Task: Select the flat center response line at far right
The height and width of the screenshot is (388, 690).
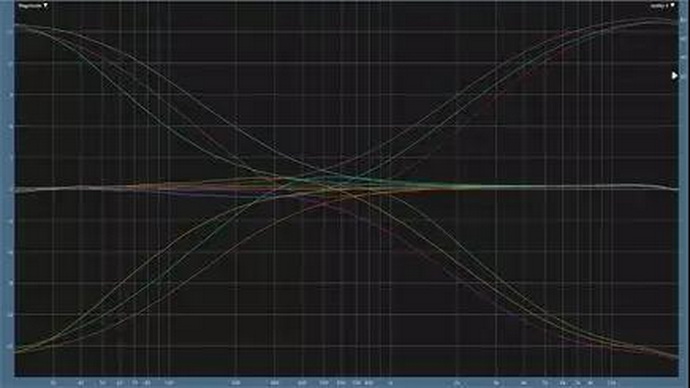Action: 660,187
